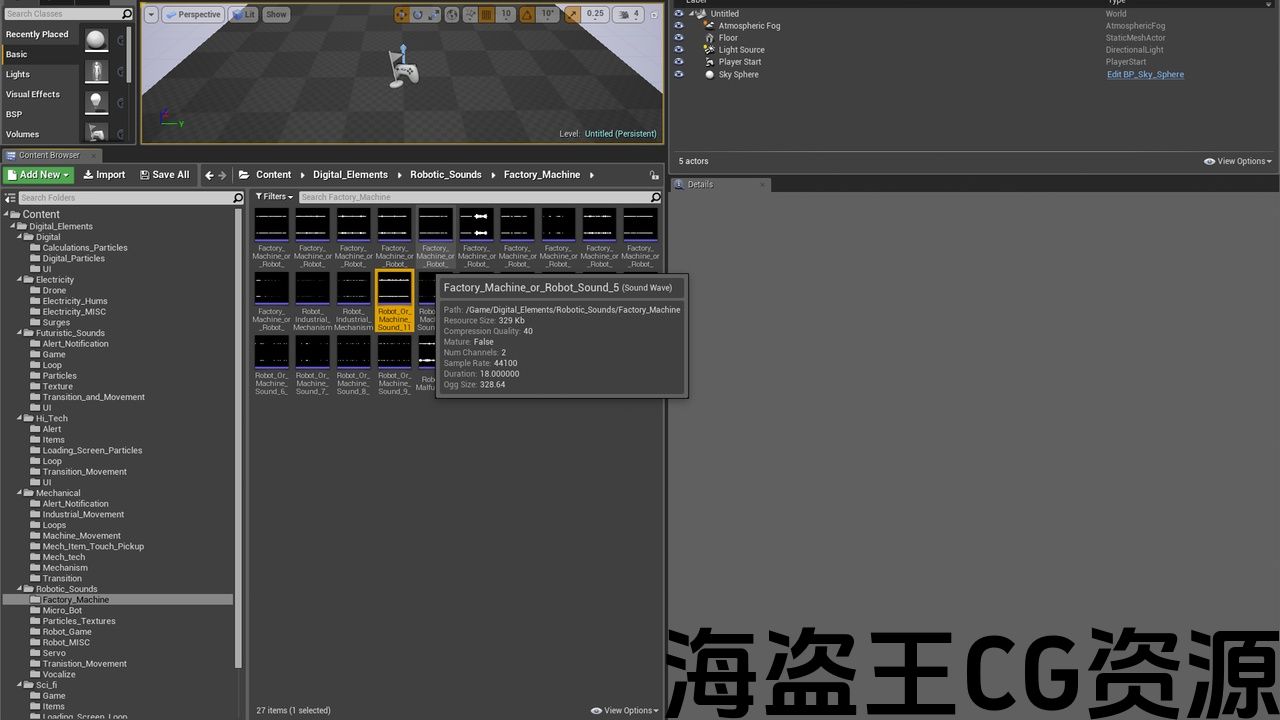Click the Content Browser lock icon

(654, 175)
